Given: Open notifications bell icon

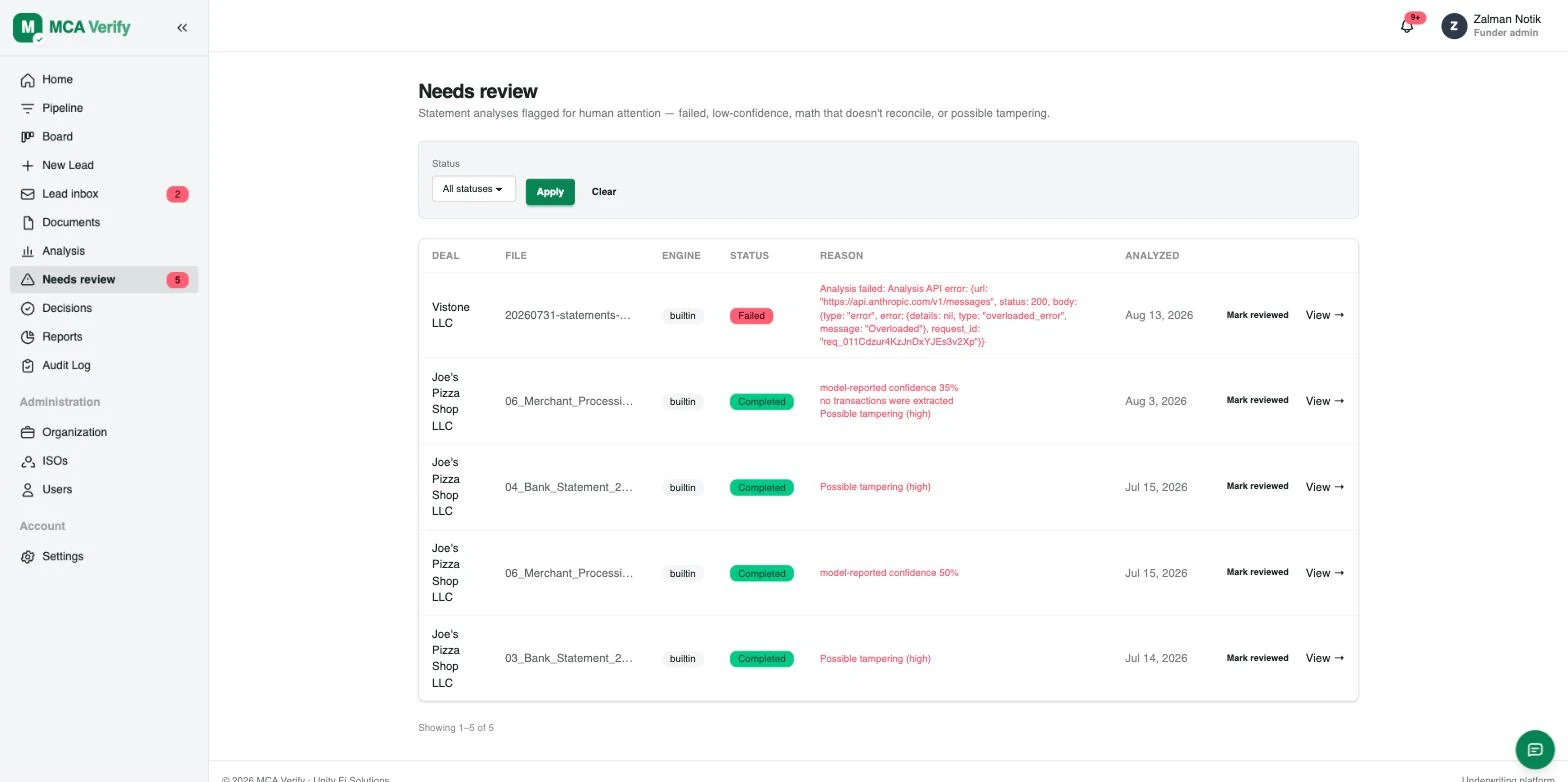Looking at the screenshot, I should point(1407,26).
